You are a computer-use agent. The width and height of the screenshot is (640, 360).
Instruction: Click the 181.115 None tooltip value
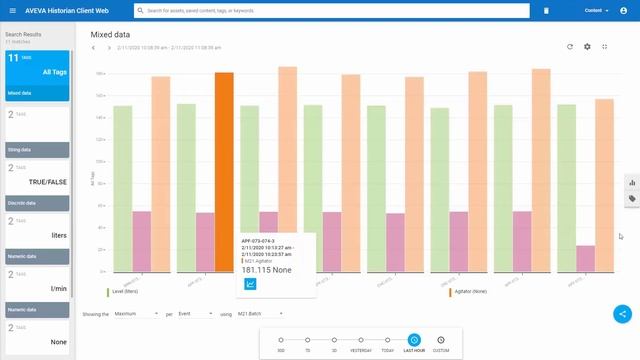[267, 270]
